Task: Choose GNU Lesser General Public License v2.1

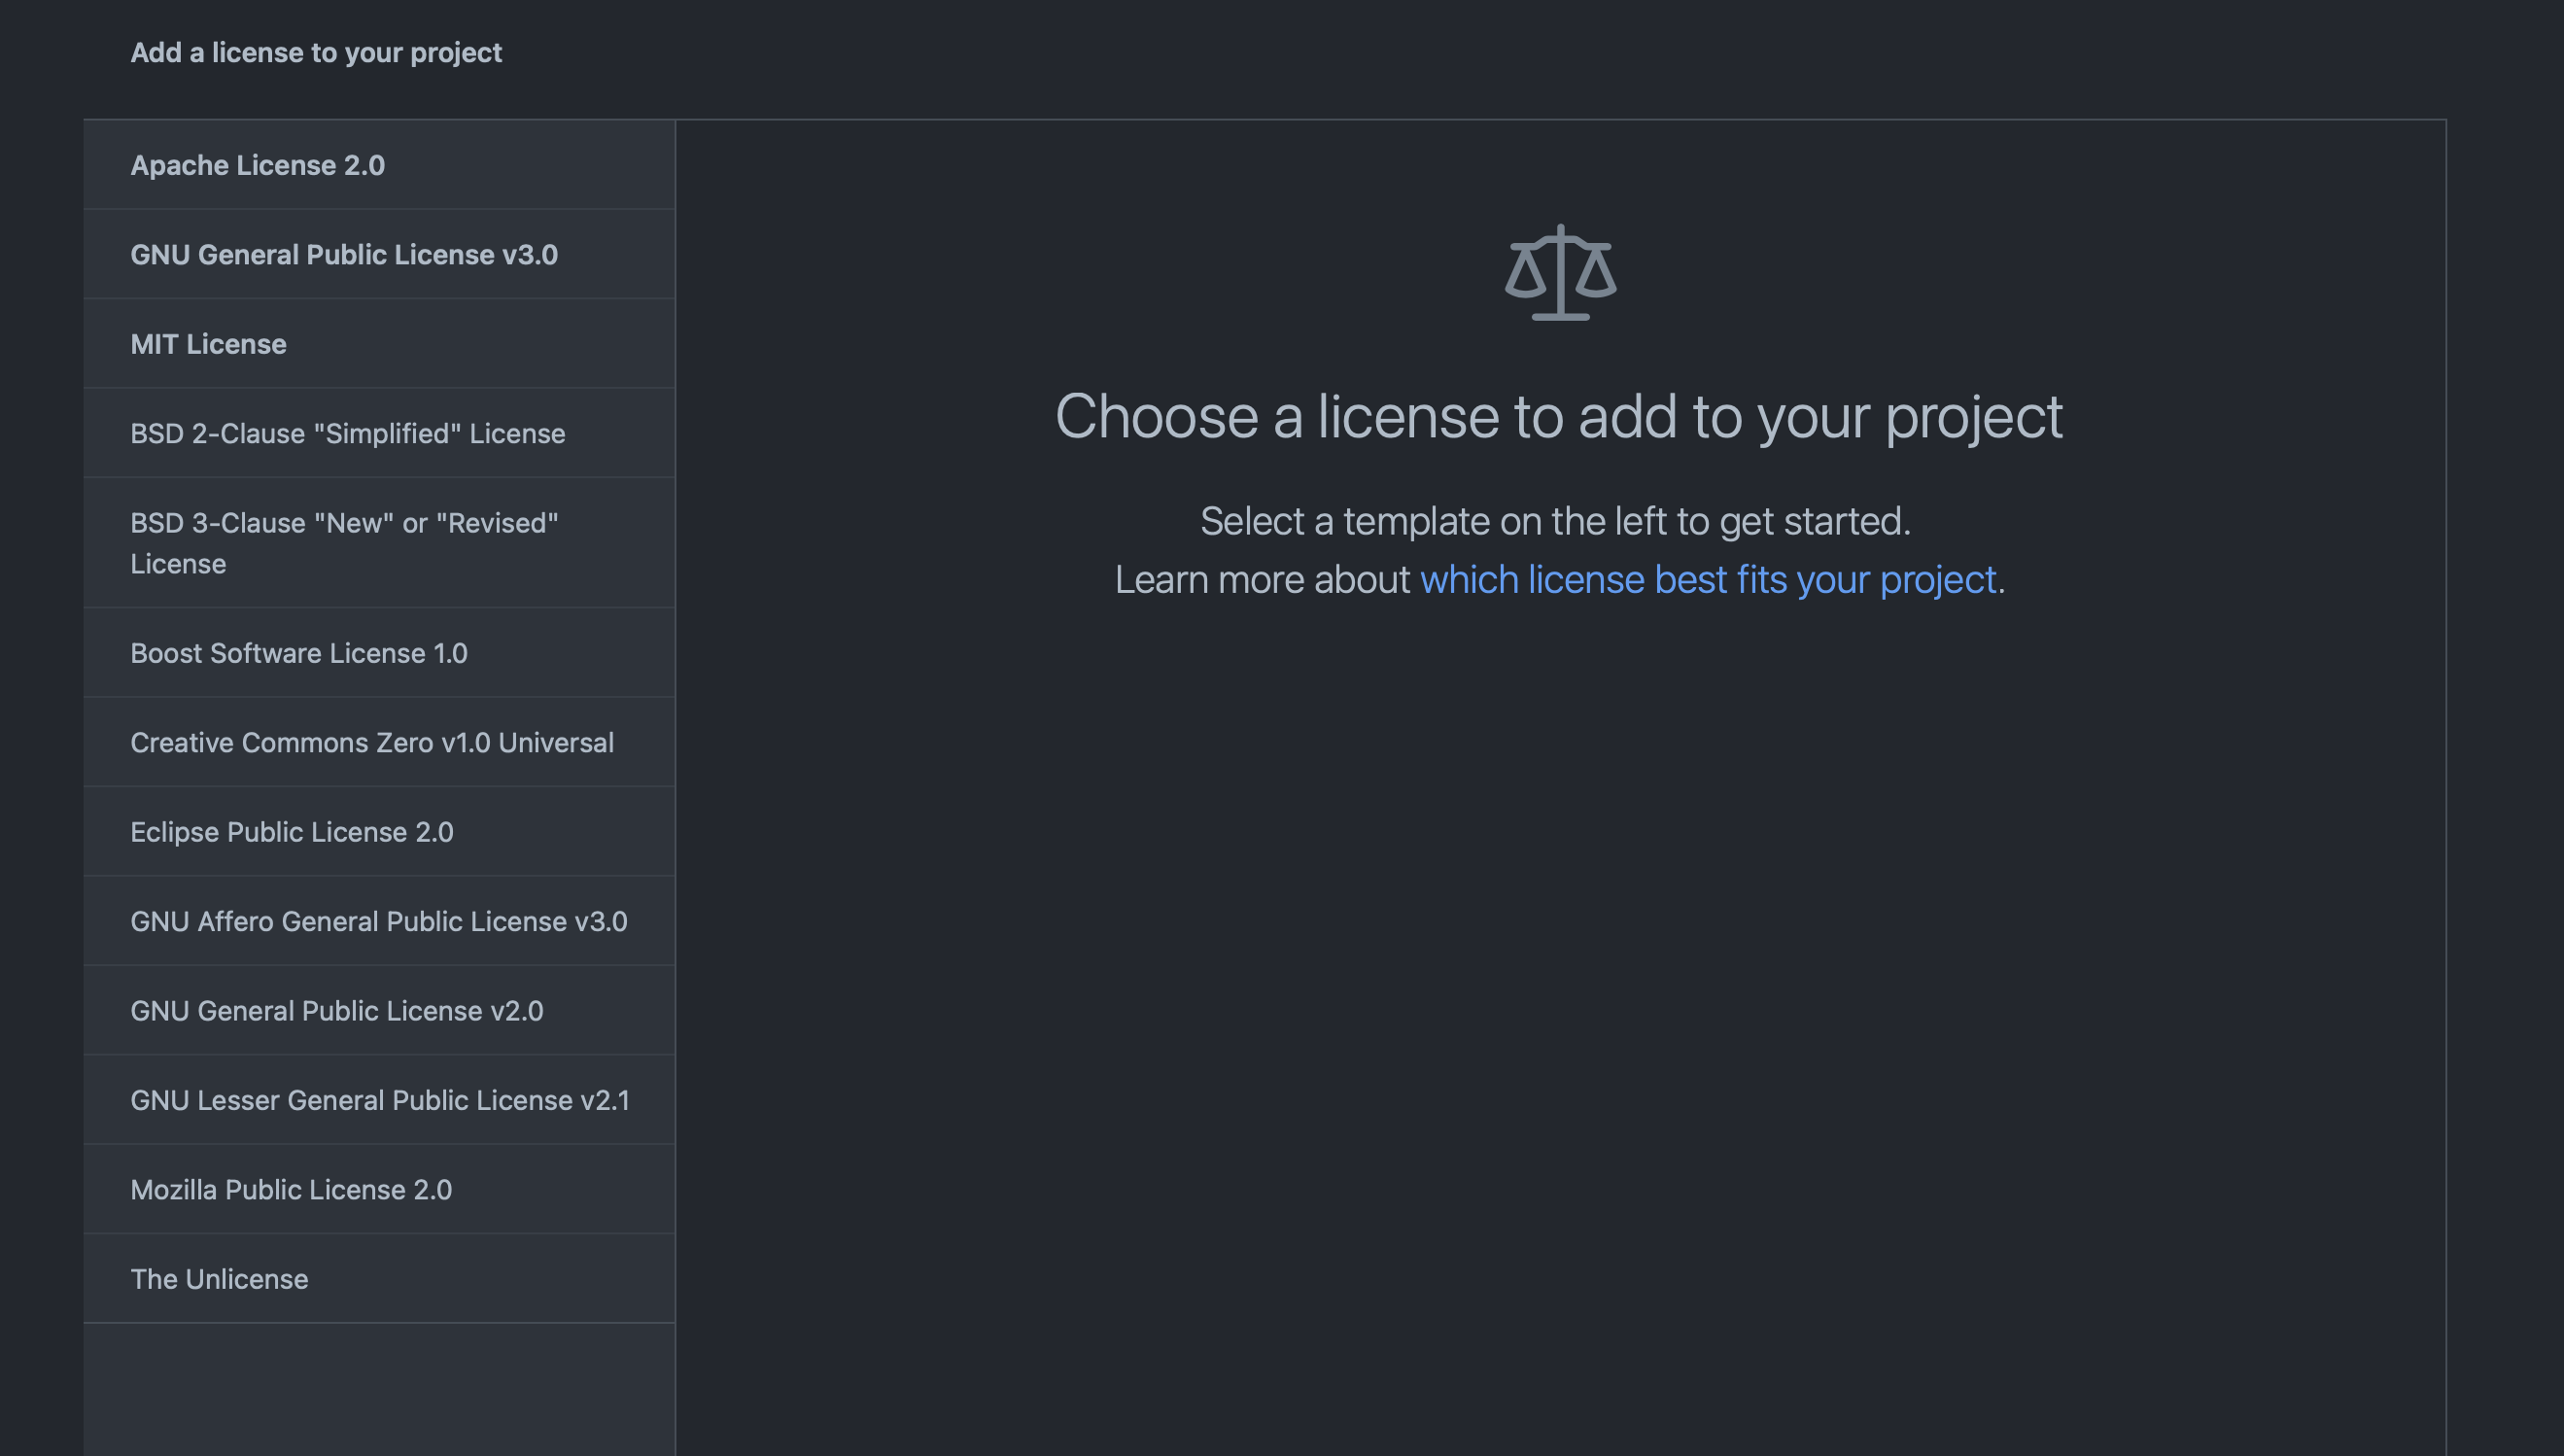Action: (379, 1100)
